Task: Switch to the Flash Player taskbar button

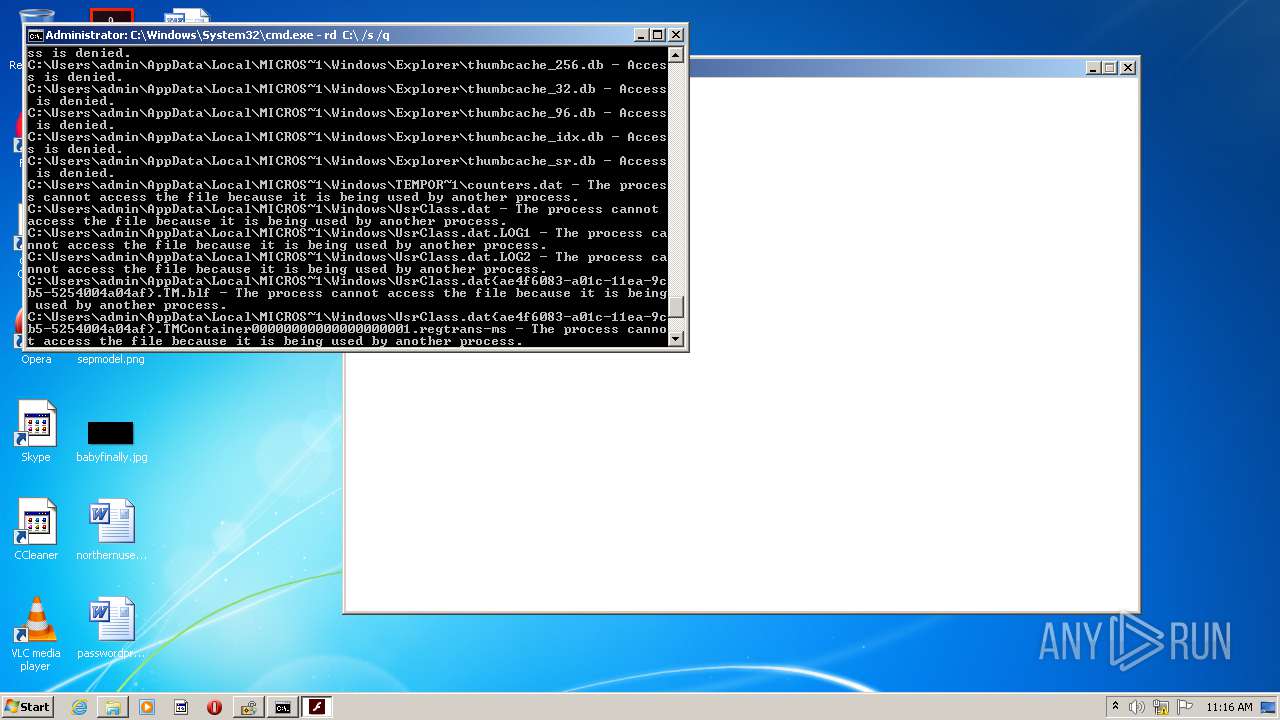Action: click(317, 707)
